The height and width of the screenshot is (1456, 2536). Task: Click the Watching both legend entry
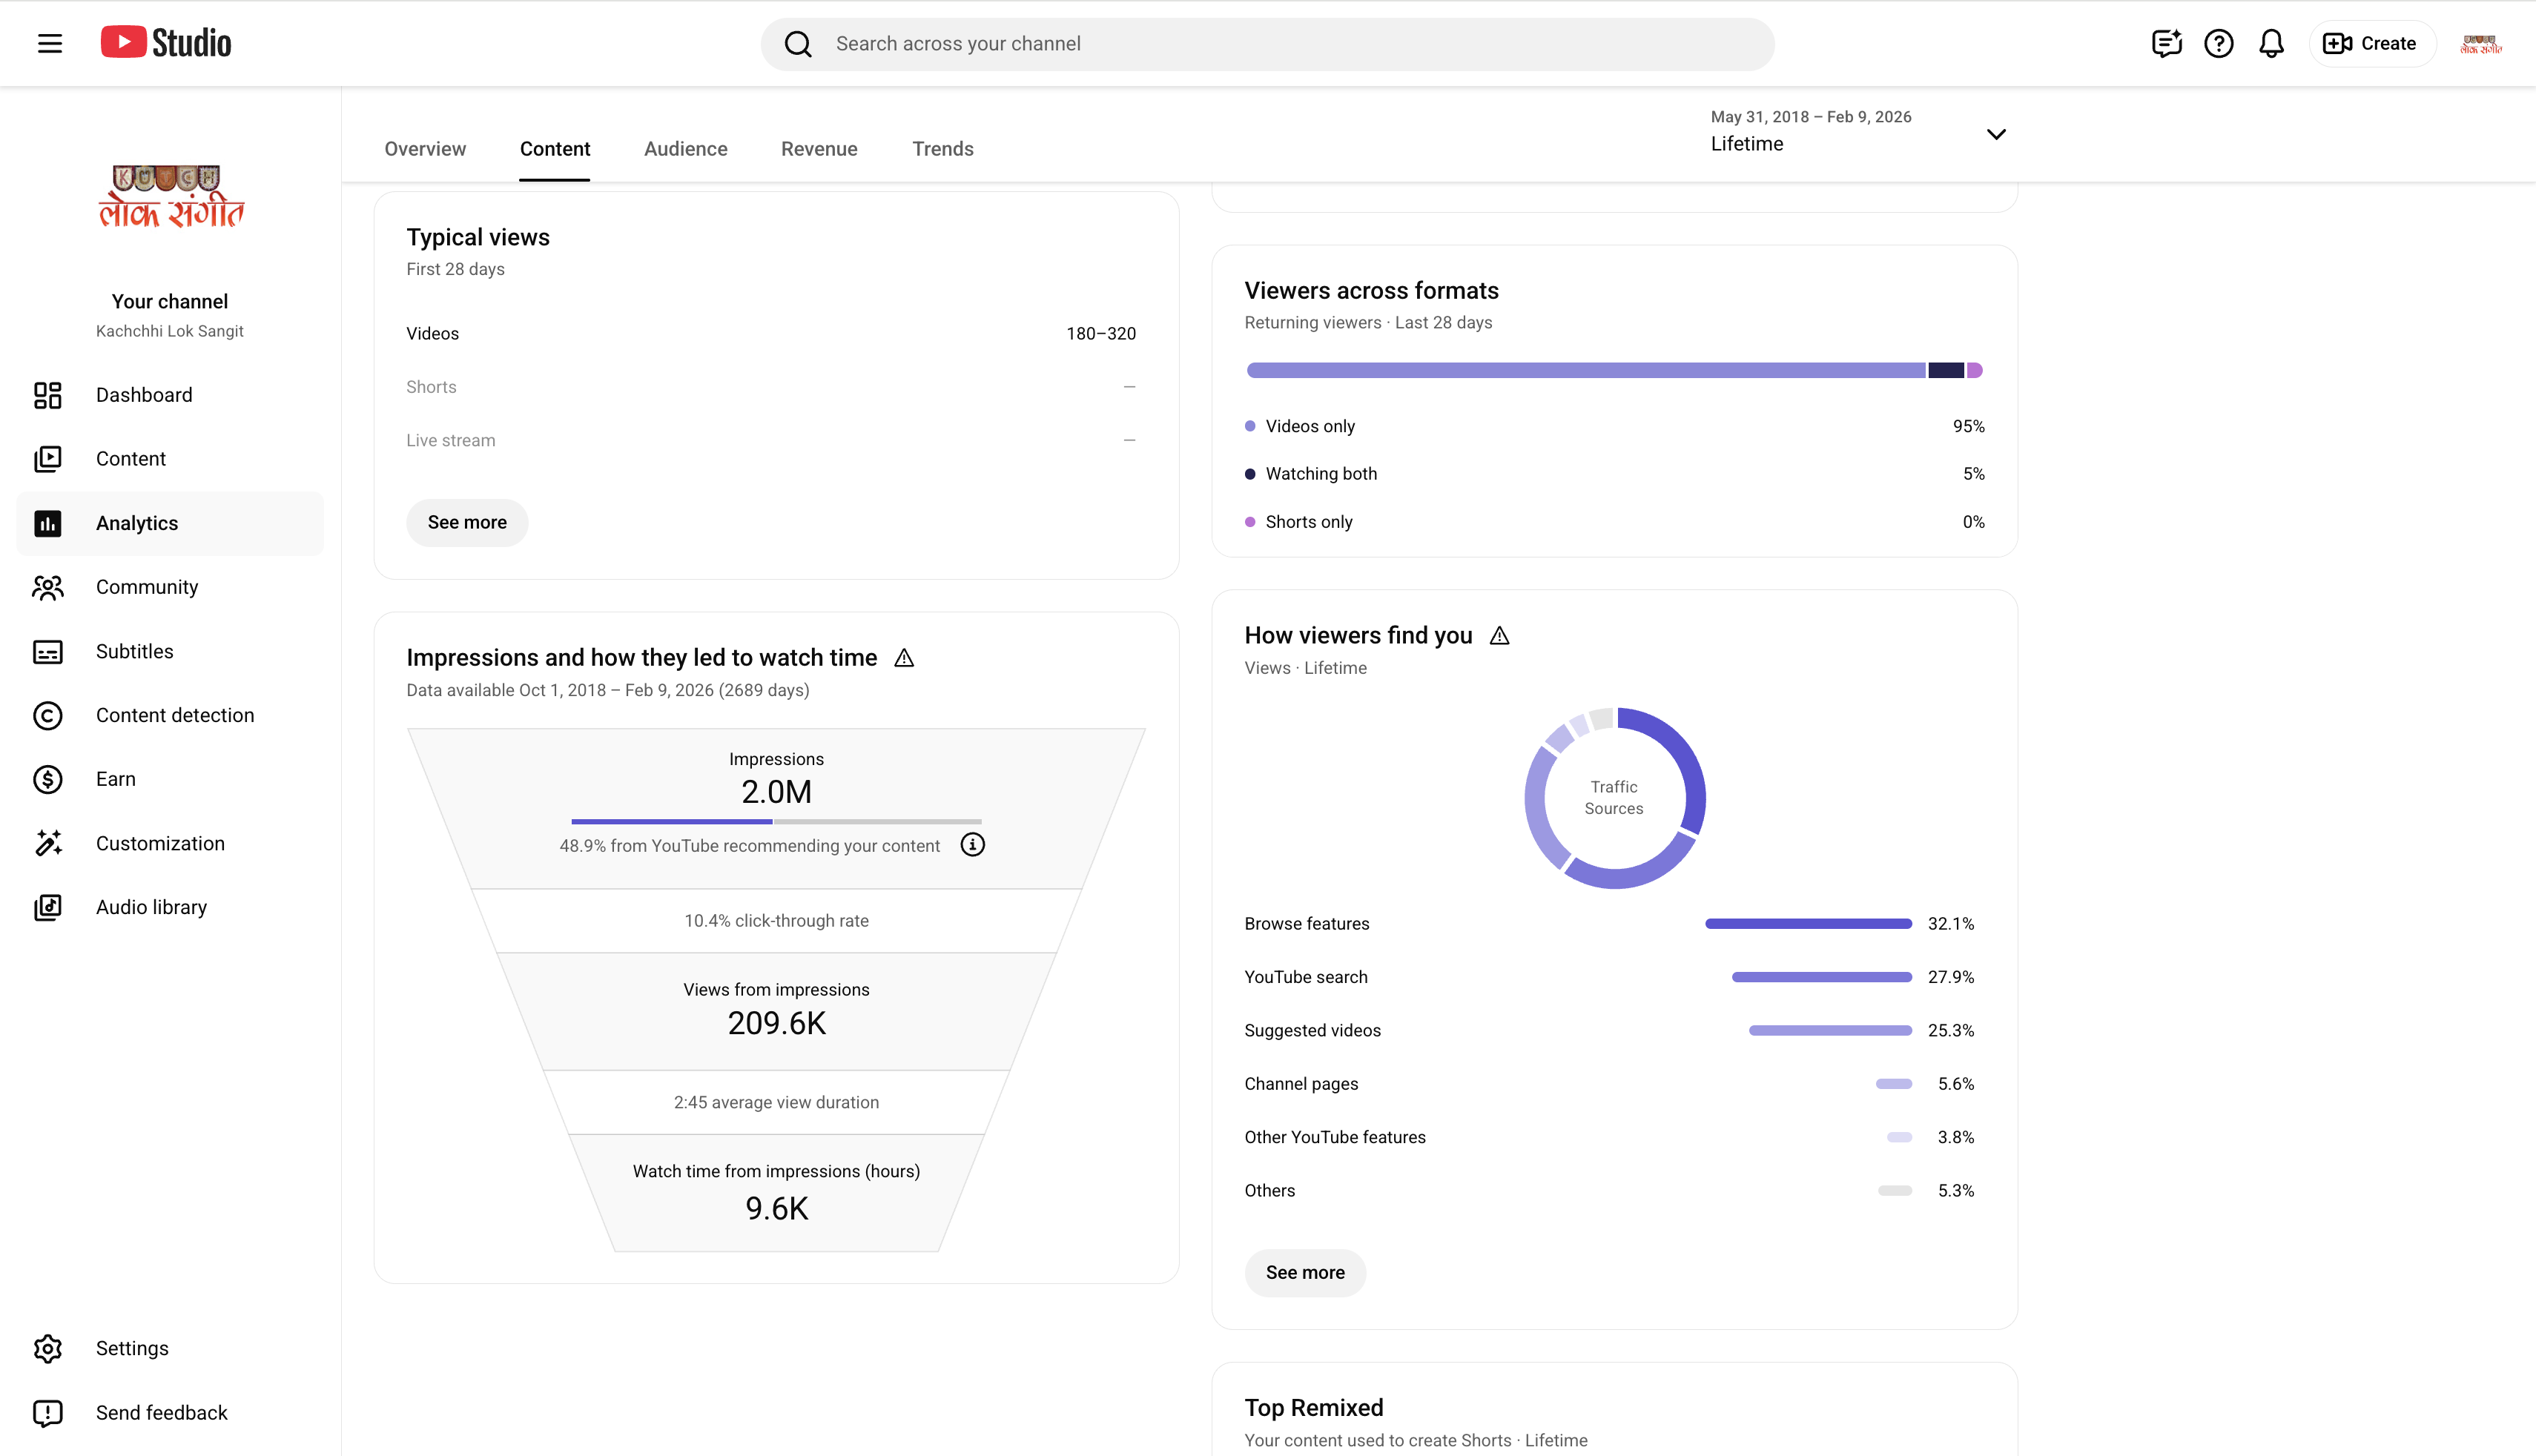(1614, 474)
